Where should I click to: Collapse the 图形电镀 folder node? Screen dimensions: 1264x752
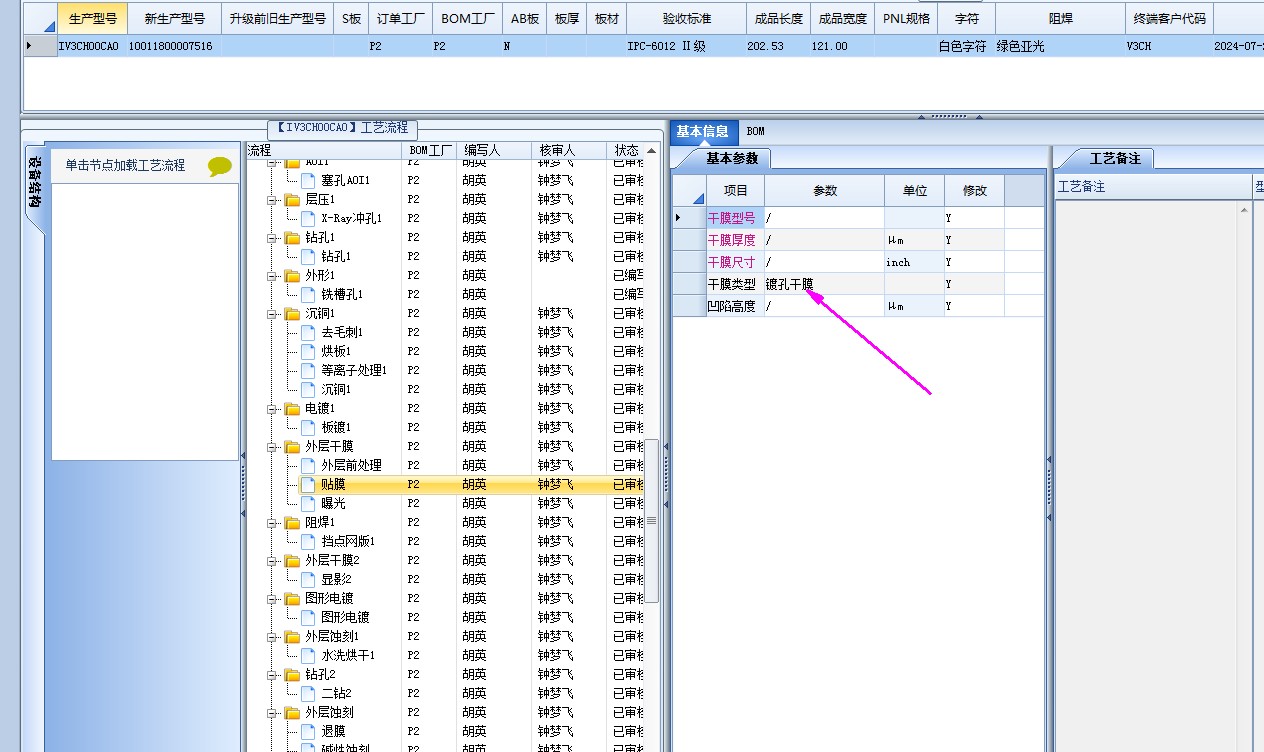tap(272, 599)
